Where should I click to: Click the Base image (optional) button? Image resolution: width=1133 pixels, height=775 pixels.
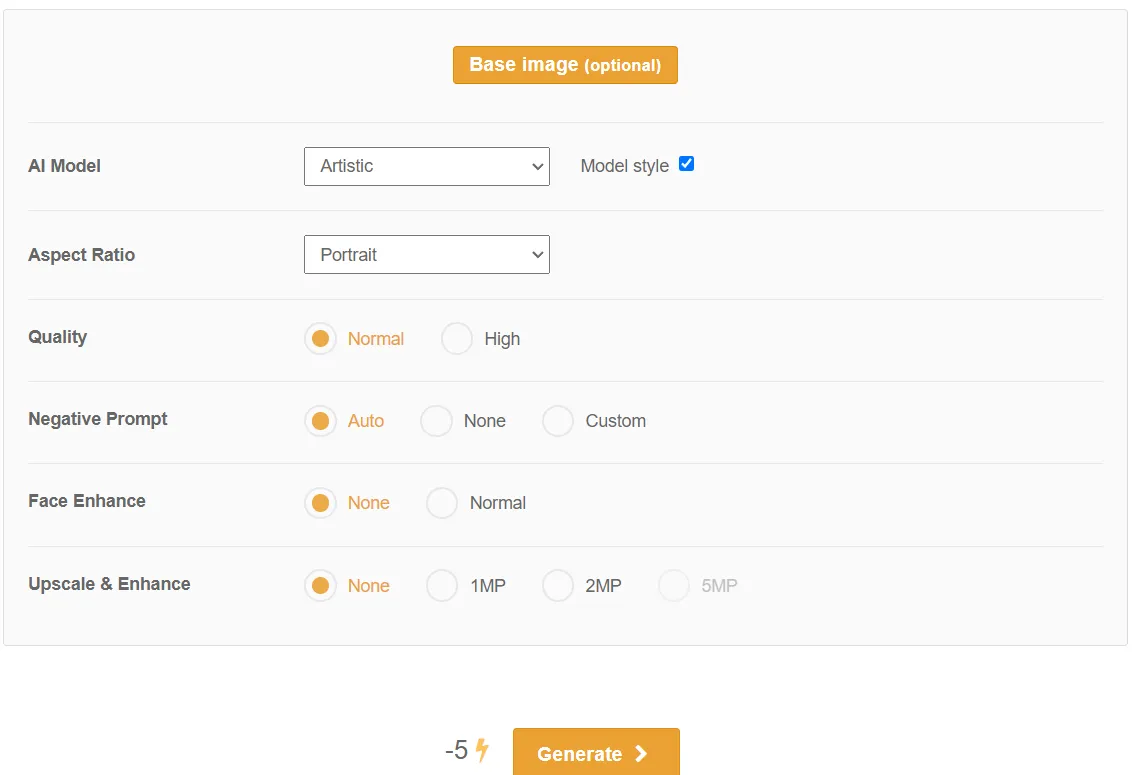point(565,65)
